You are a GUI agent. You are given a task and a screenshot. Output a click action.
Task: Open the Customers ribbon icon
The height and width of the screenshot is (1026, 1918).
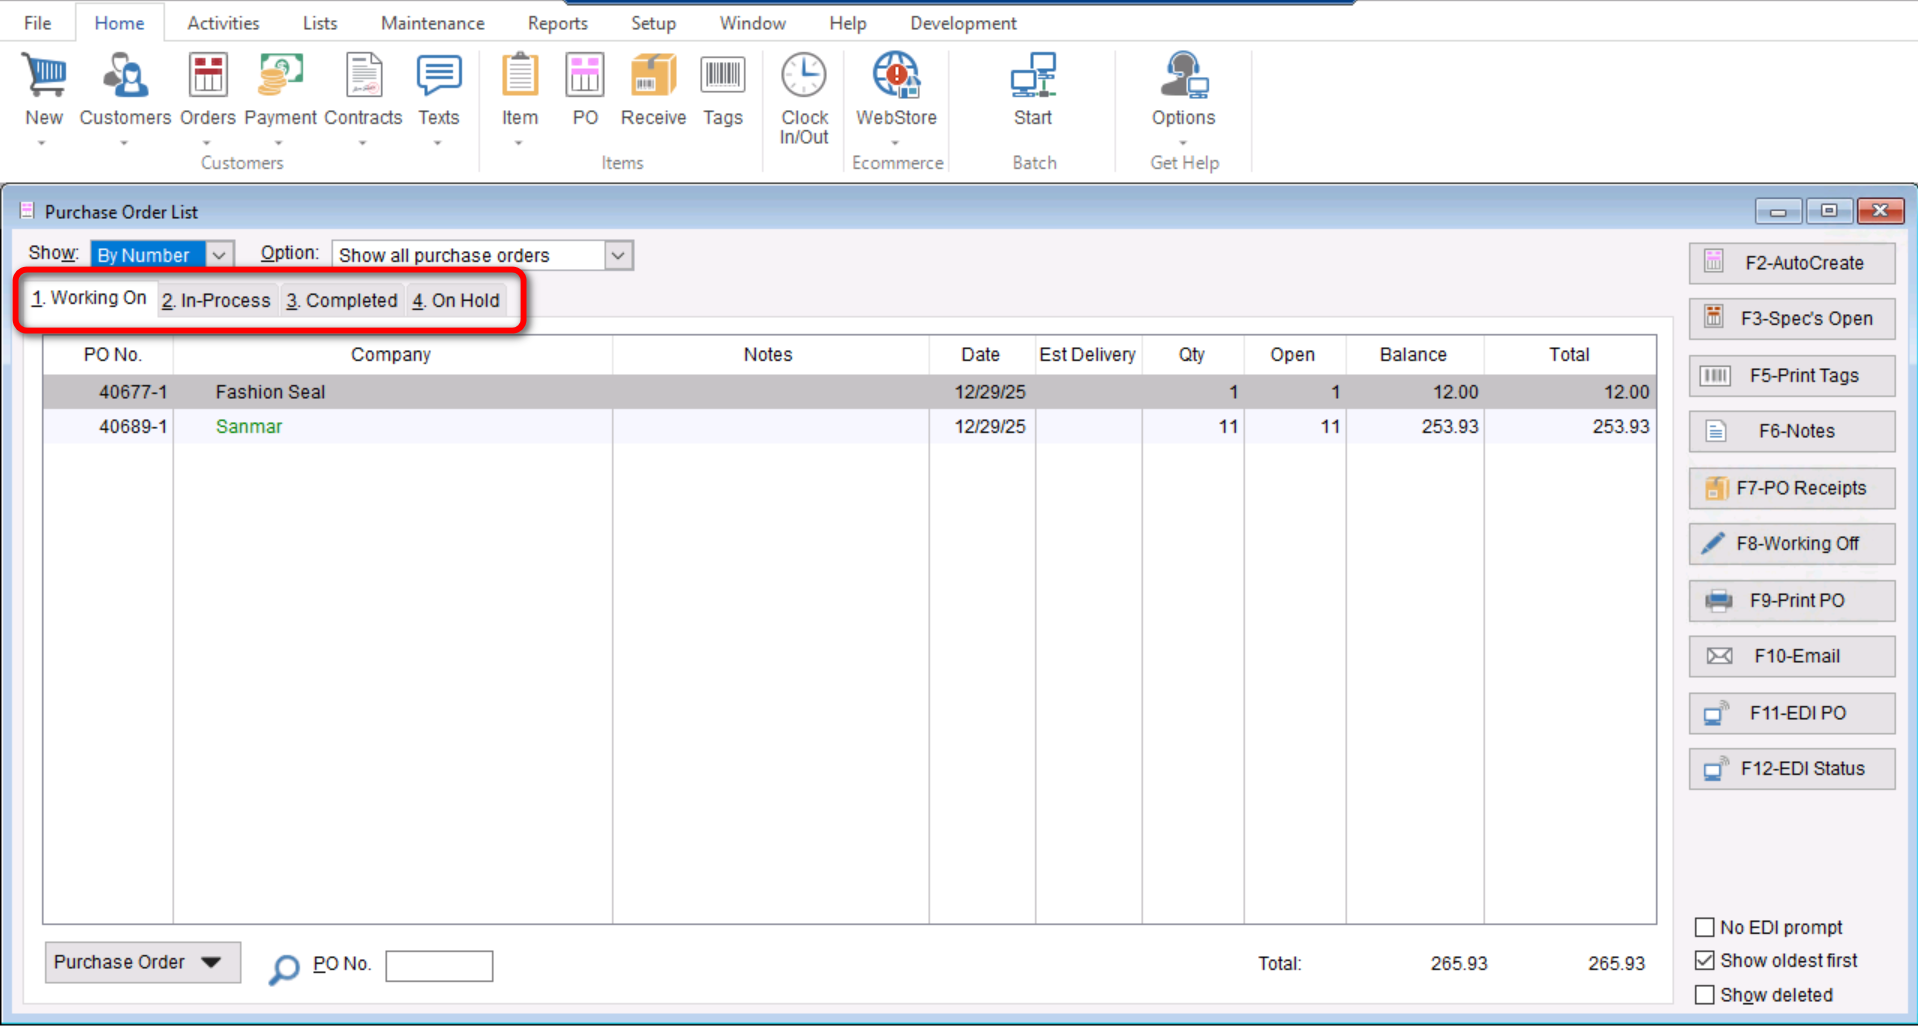pyautogui.click(x=124, y=77)
